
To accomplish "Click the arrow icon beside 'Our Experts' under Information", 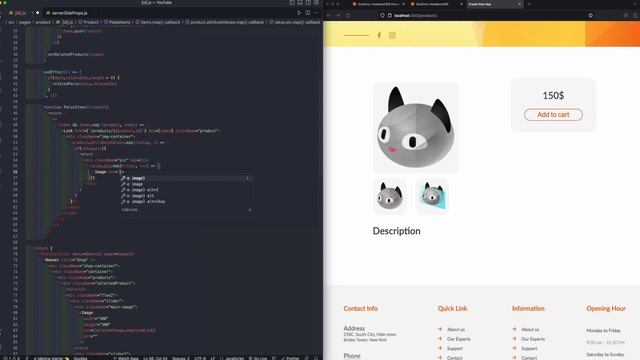I will [514, 339].
